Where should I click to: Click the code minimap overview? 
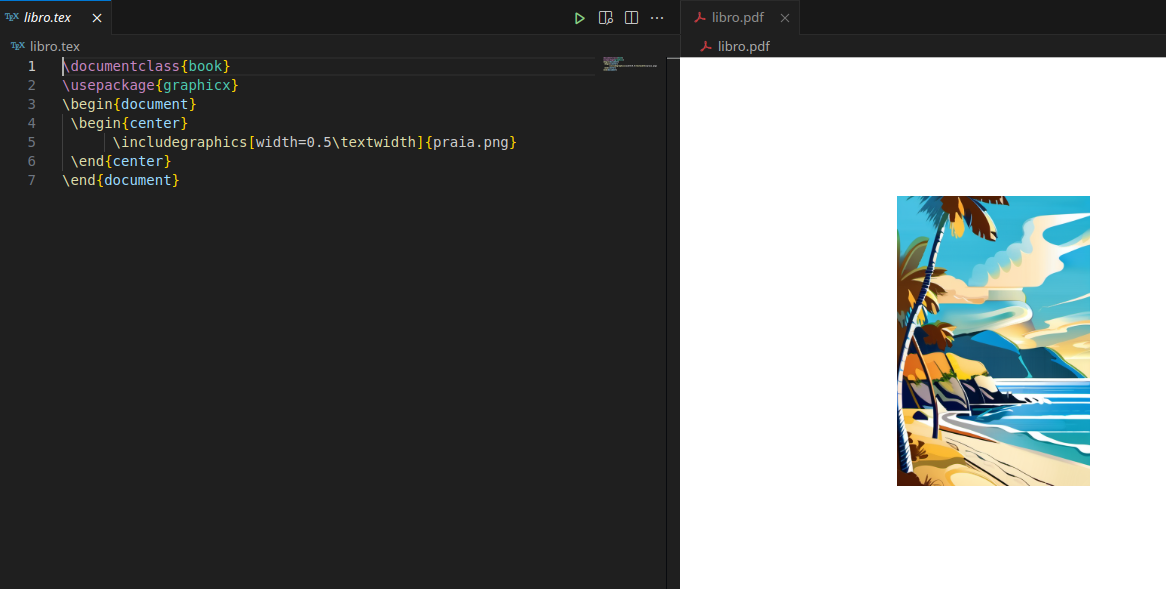click(x=630, y=65)
